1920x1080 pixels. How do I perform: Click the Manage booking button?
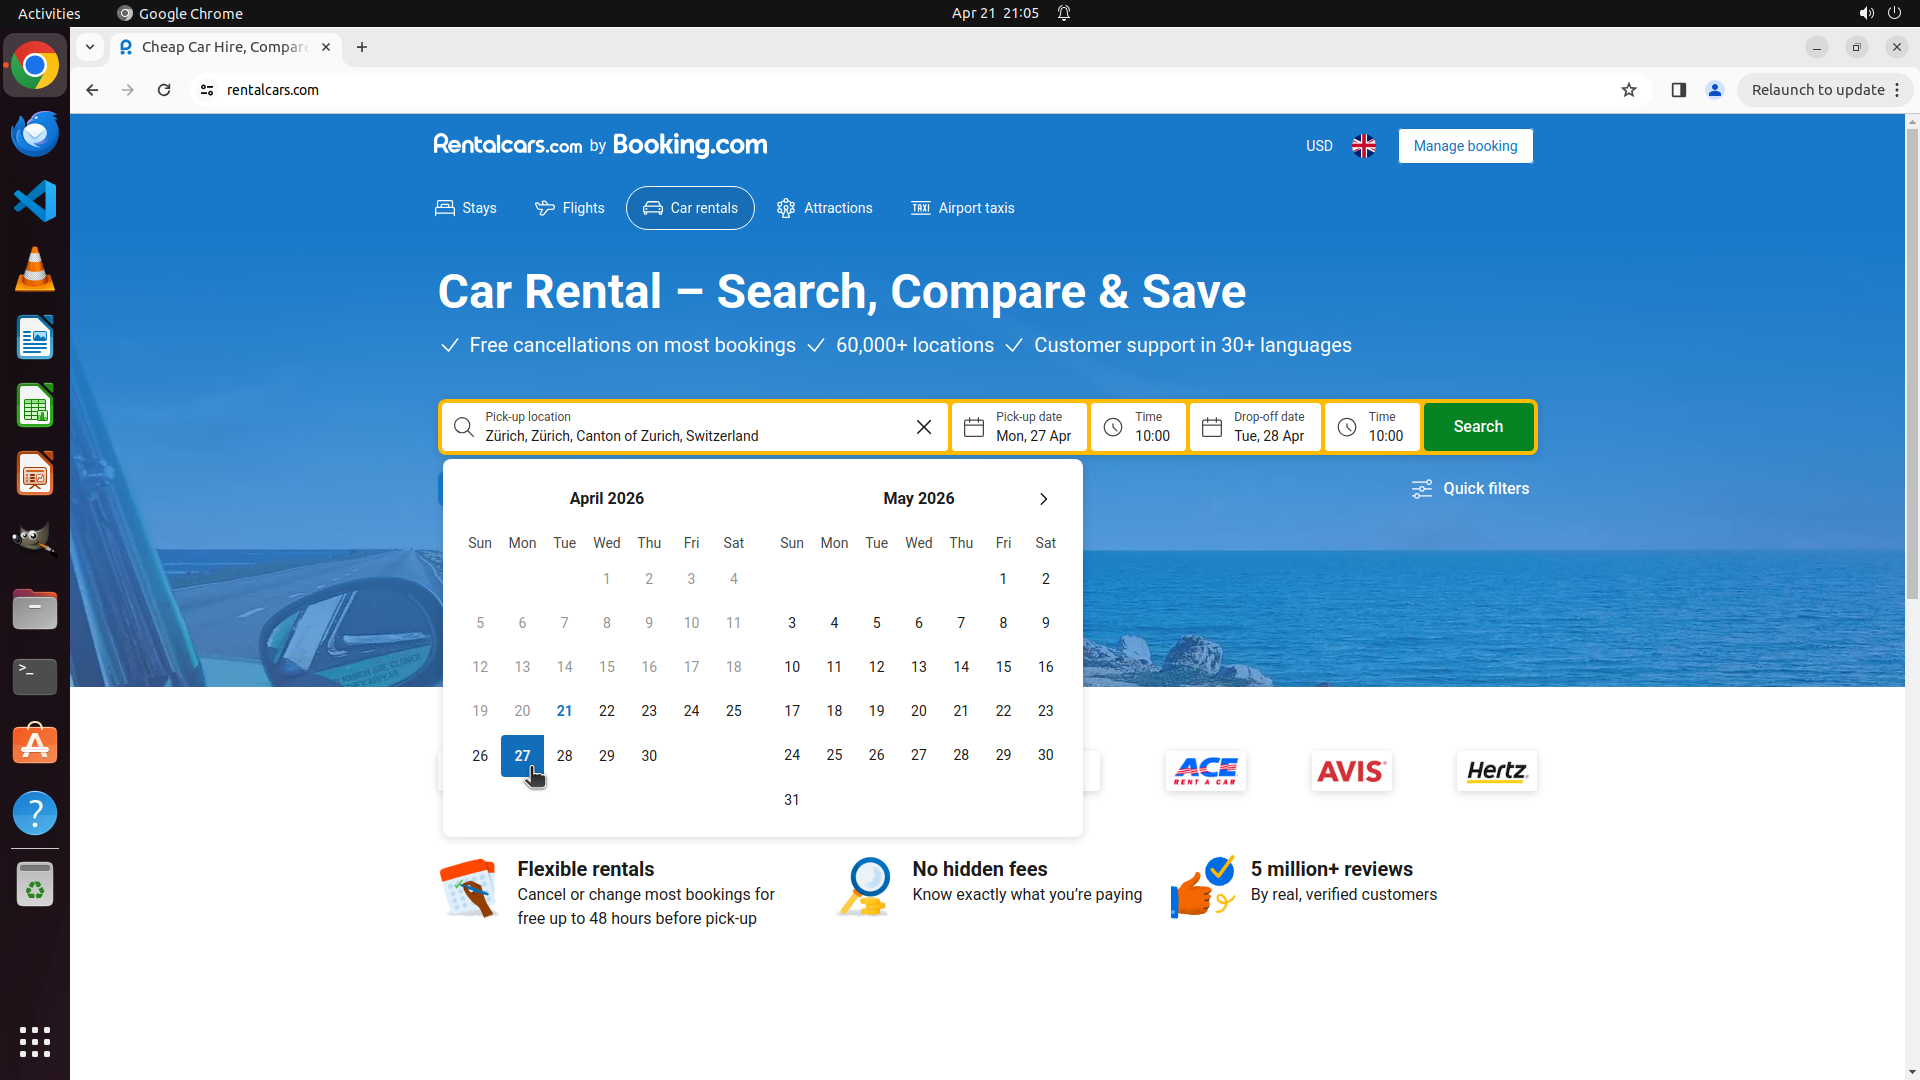1465,146
